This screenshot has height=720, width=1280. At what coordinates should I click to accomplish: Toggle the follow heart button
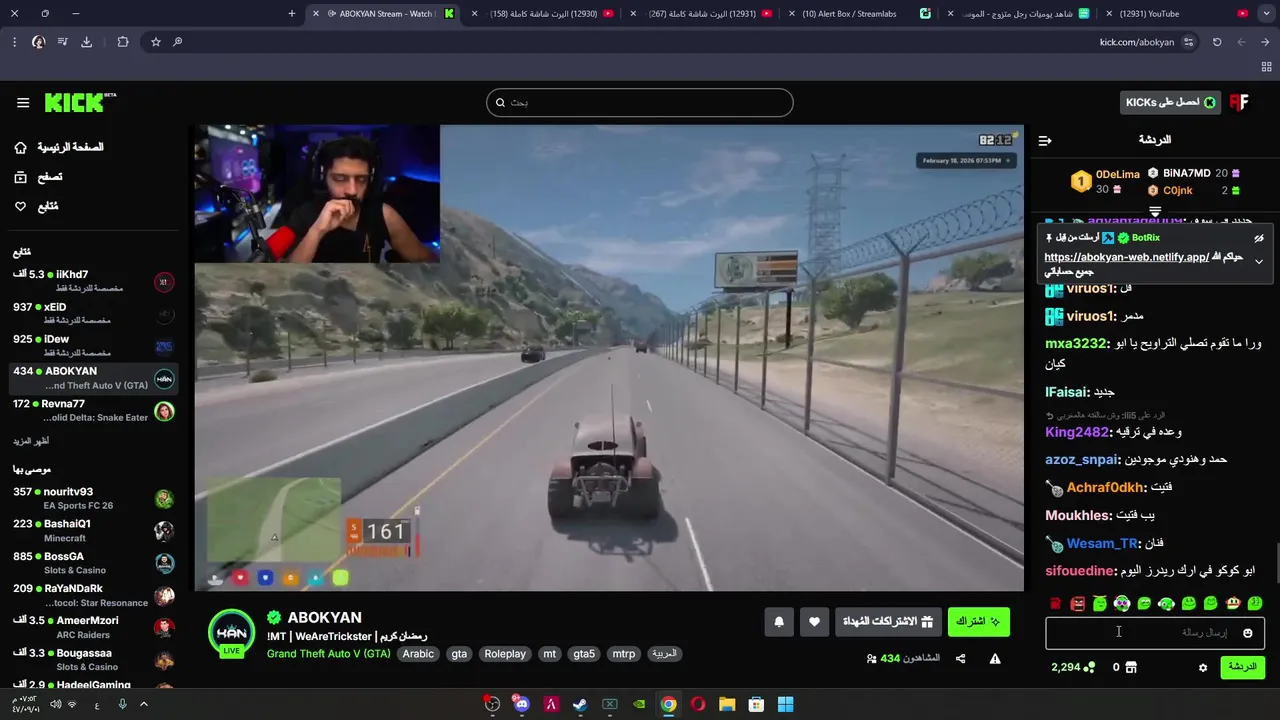(x=814, y=622)
